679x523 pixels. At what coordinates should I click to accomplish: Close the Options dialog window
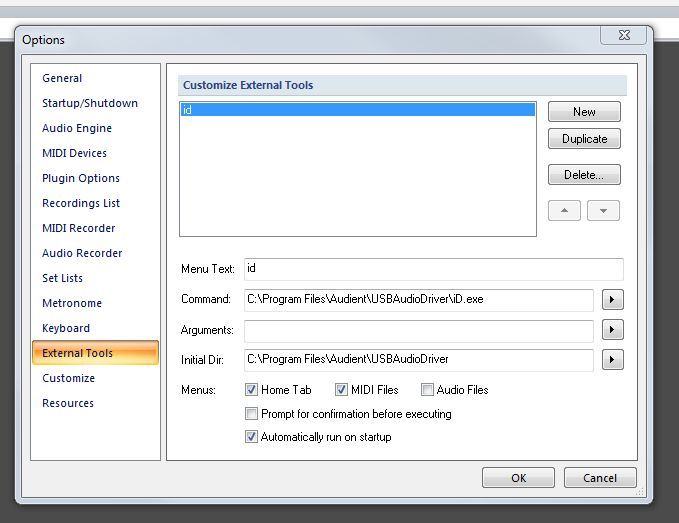click(624, 36)
